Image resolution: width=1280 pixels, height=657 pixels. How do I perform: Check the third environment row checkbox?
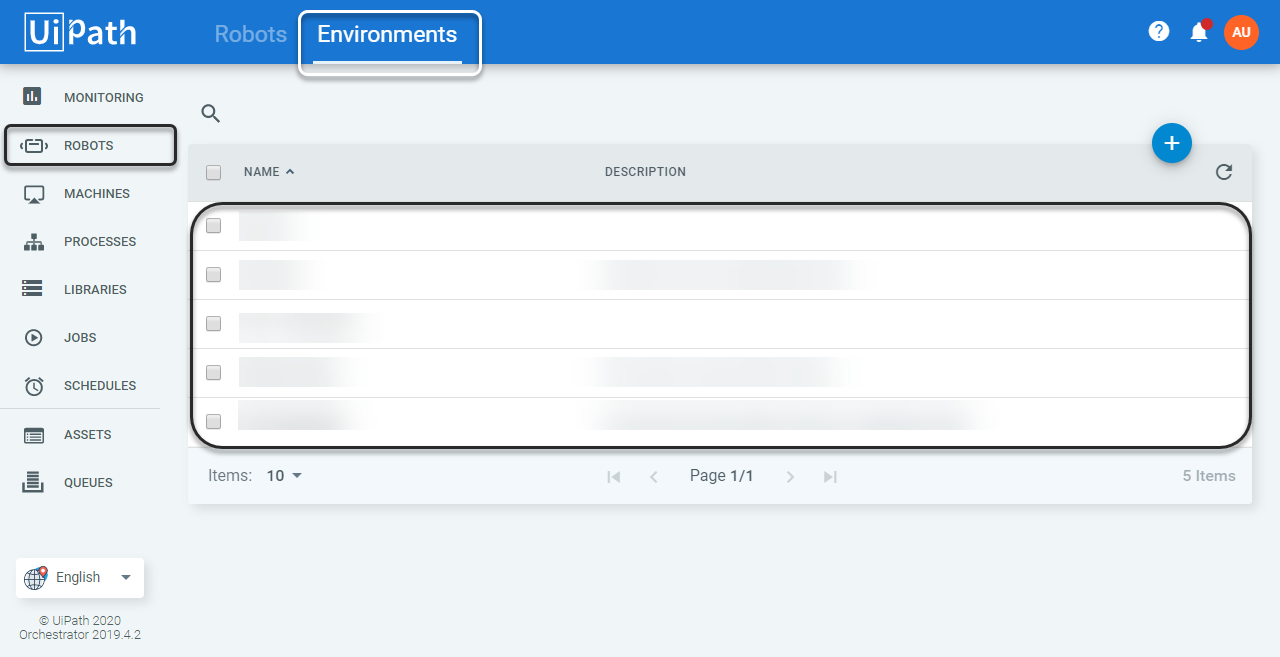point(213,324)
